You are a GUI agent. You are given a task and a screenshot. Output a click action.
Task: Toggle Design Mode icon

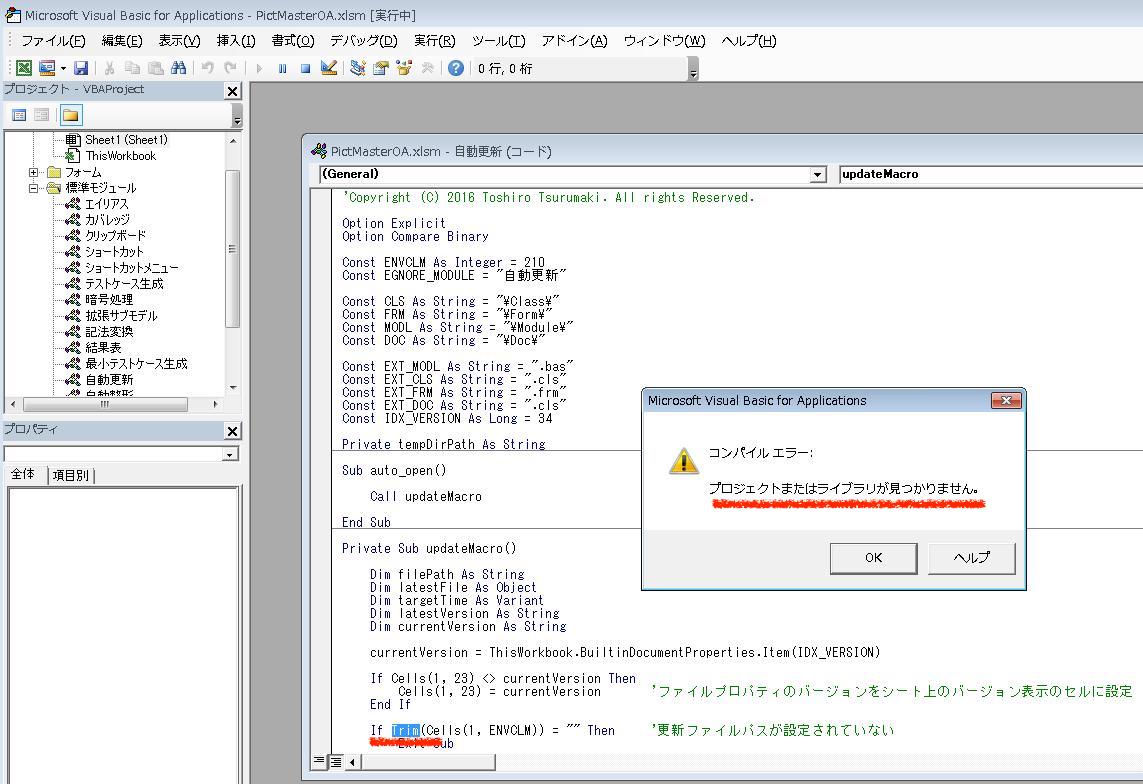(329, 68)
